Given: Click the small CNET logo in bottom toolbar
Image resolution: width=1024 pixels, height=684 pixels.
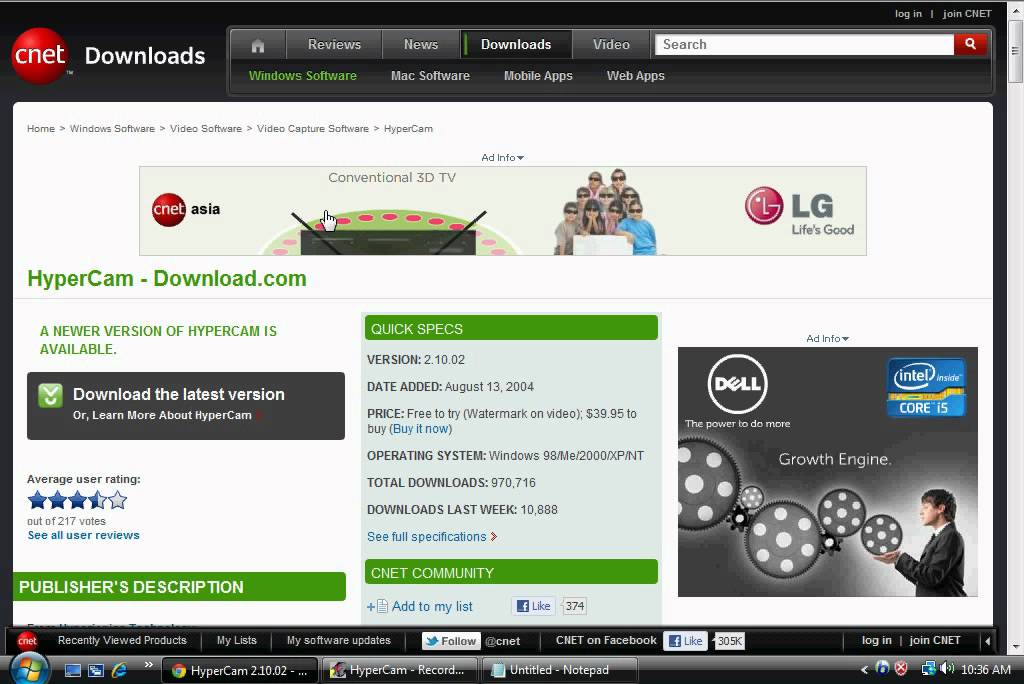Looking at the screenshot, I should pyautogui.click(x=27, y=641).
